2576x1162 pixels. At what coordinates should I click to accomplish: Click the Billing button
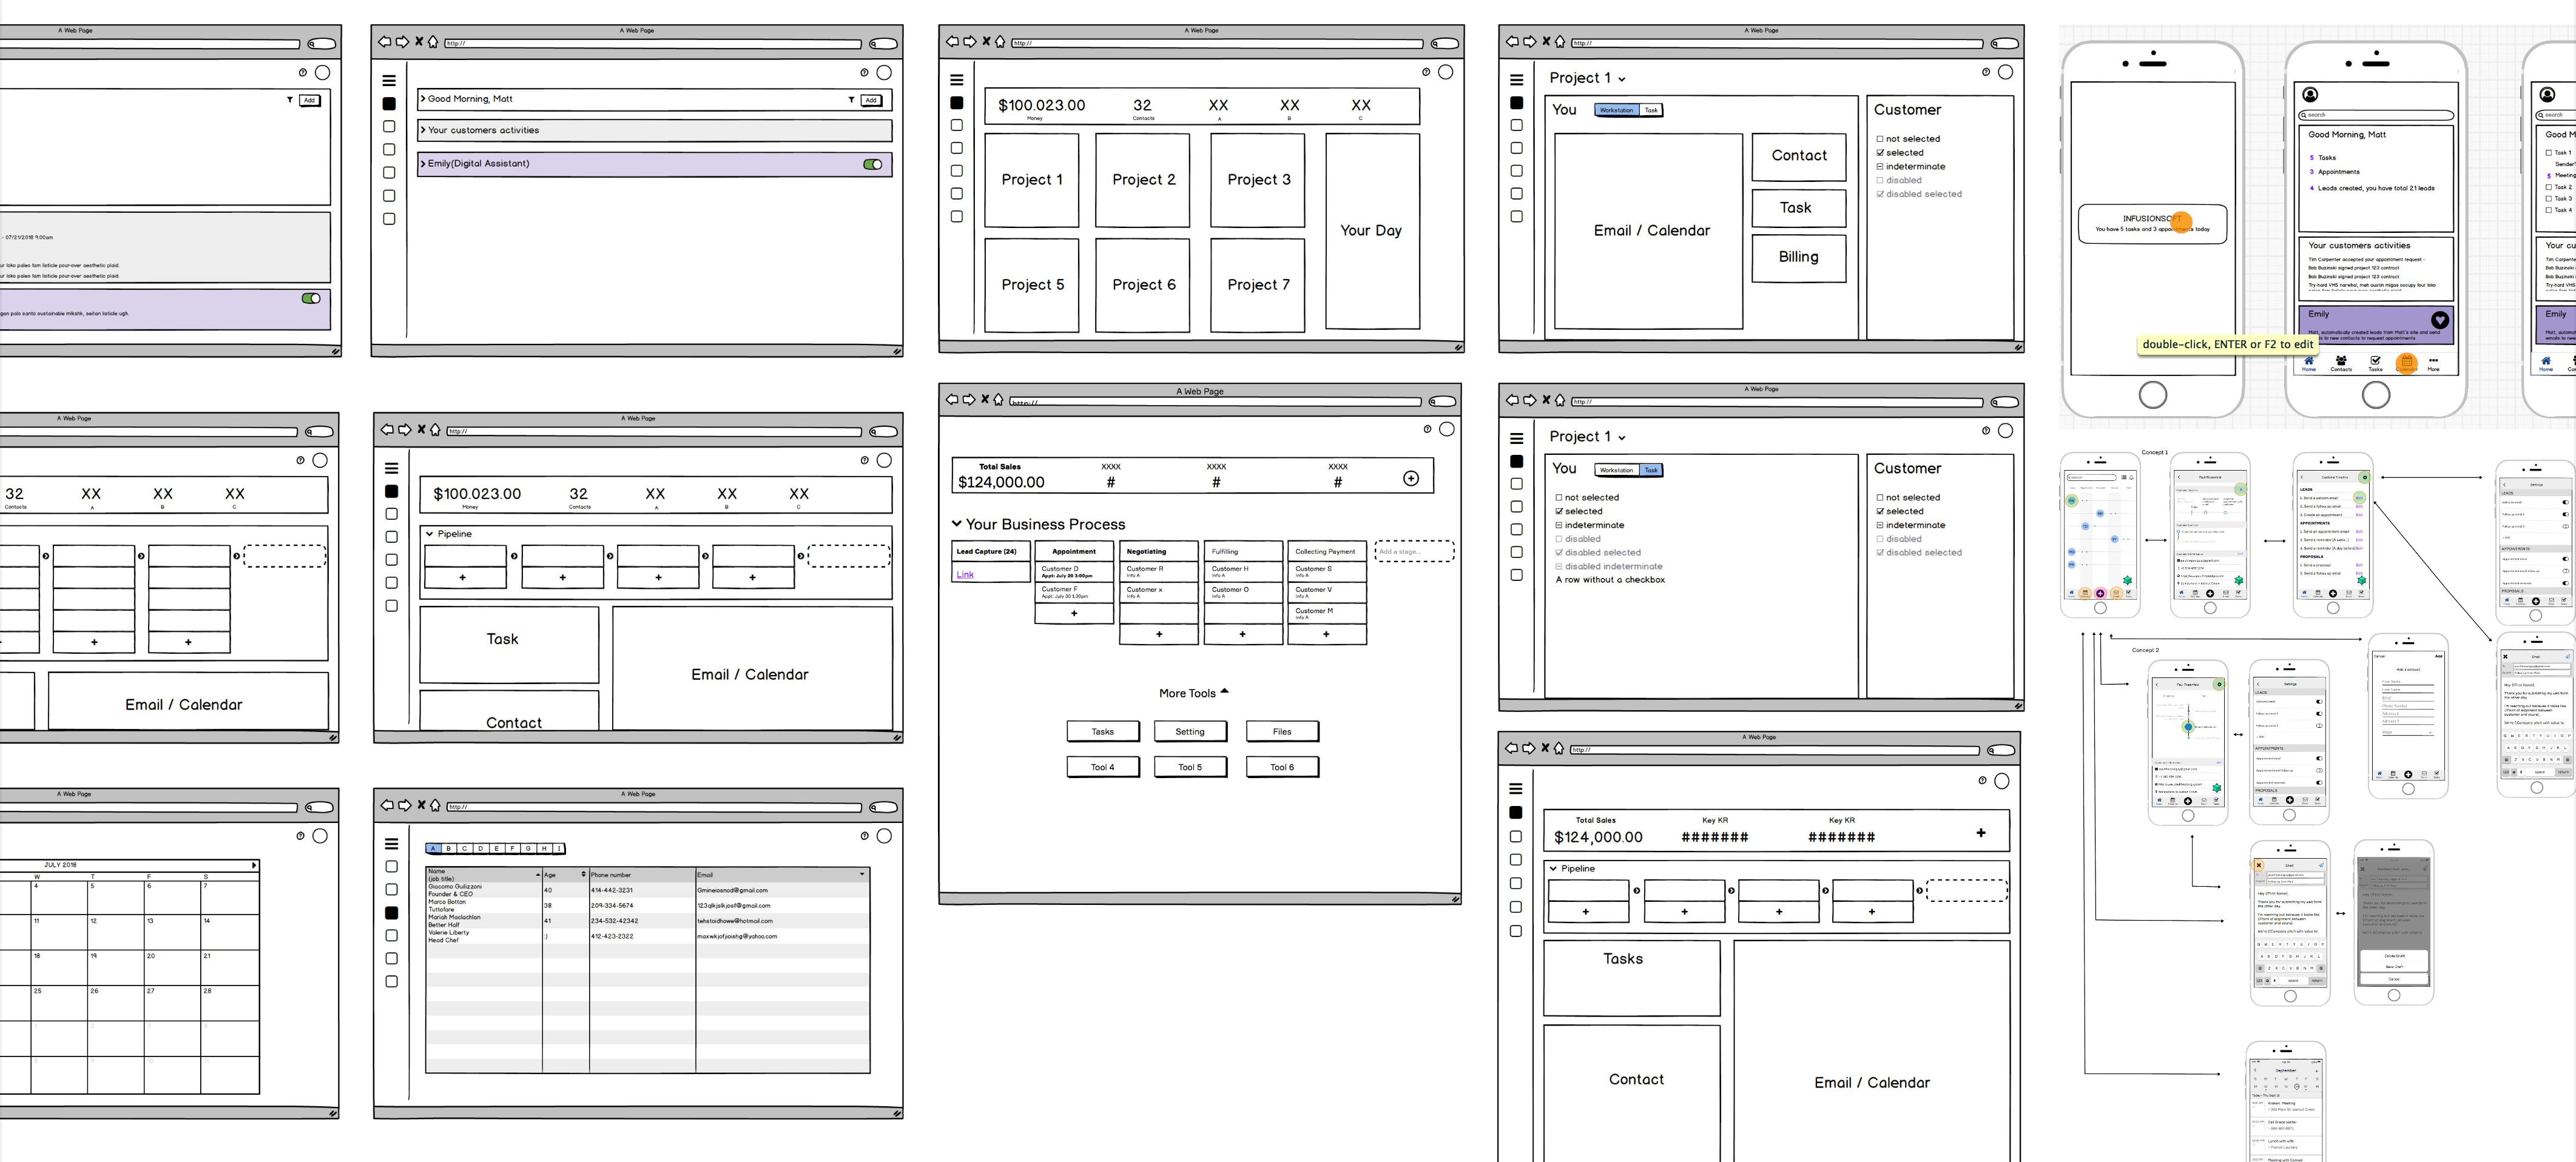[x=1799, y=258]
